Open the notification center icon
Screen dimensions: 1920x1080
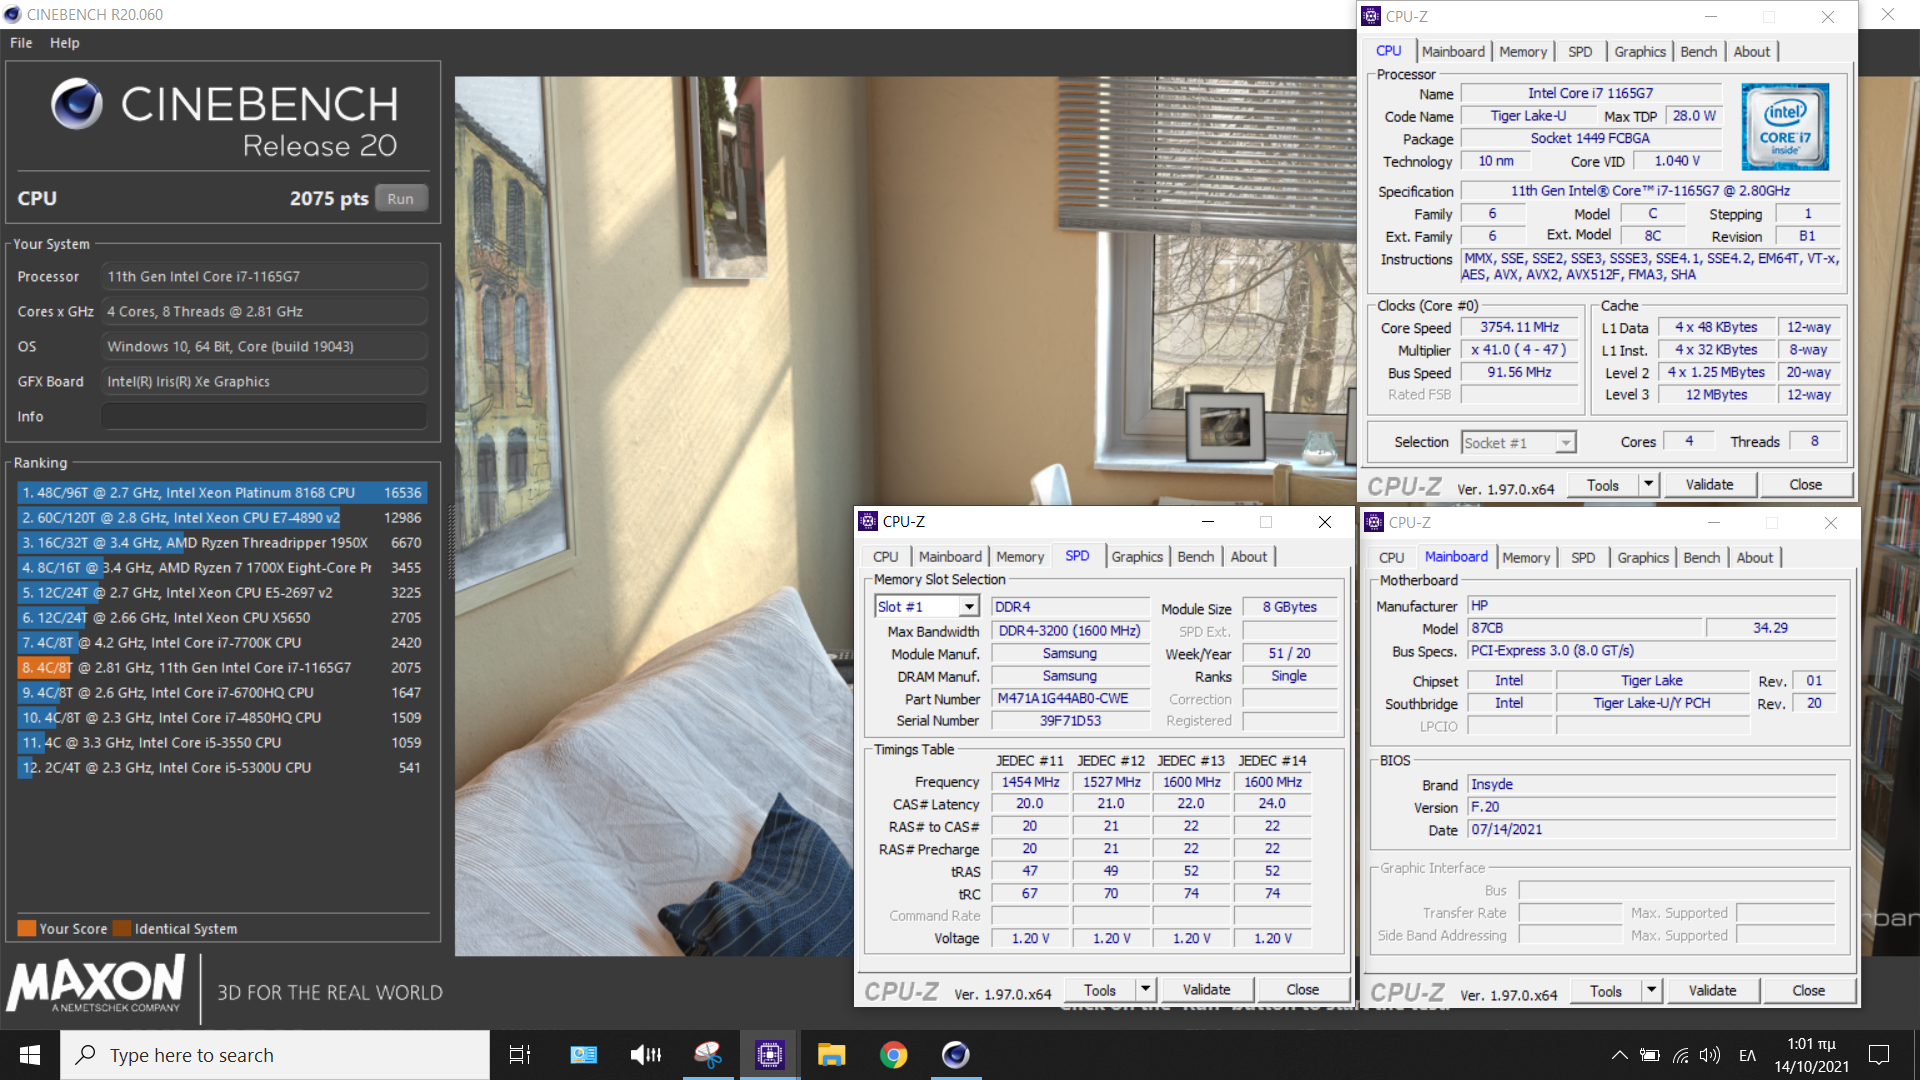[1879, 1055]
